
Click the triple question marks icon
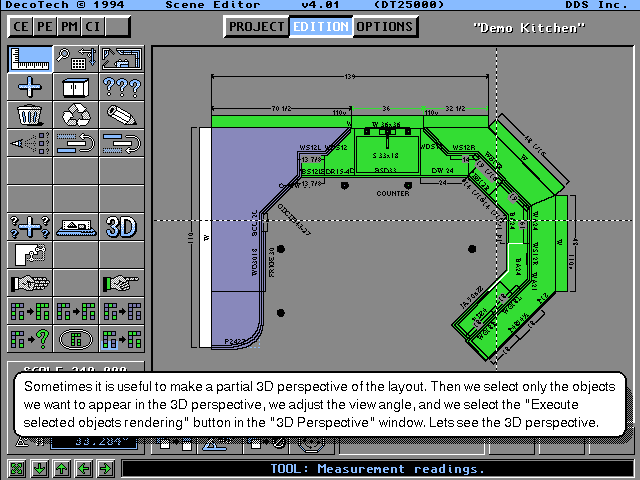[x=122, y=87]
